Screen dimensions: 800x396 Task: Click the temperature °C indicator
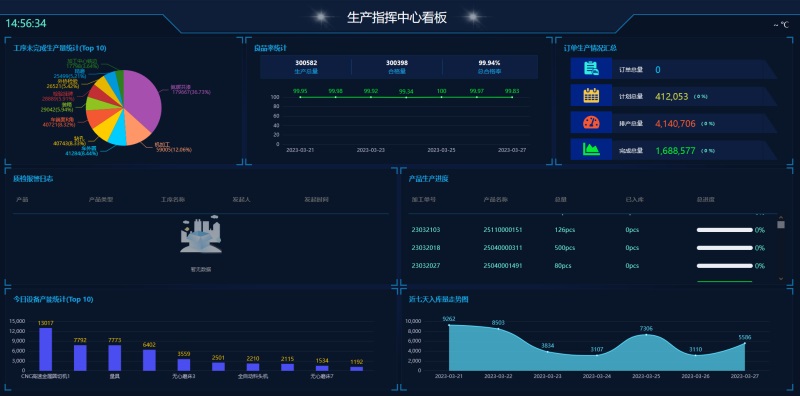tap(781, 24)
